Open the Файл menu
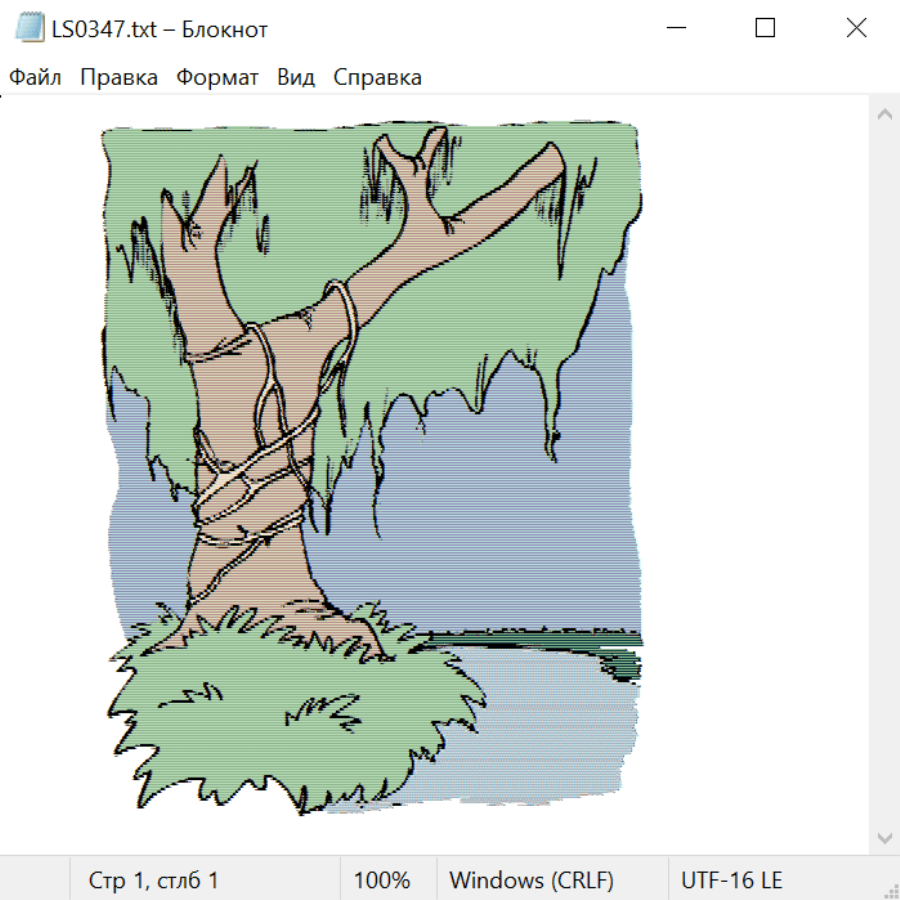900x900 pixels. [x=35, y=77]
